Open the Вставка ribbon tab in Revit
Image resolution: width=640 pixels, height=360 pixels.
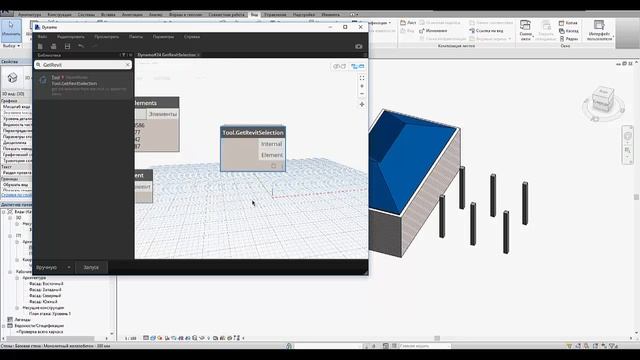coord(108,14)
